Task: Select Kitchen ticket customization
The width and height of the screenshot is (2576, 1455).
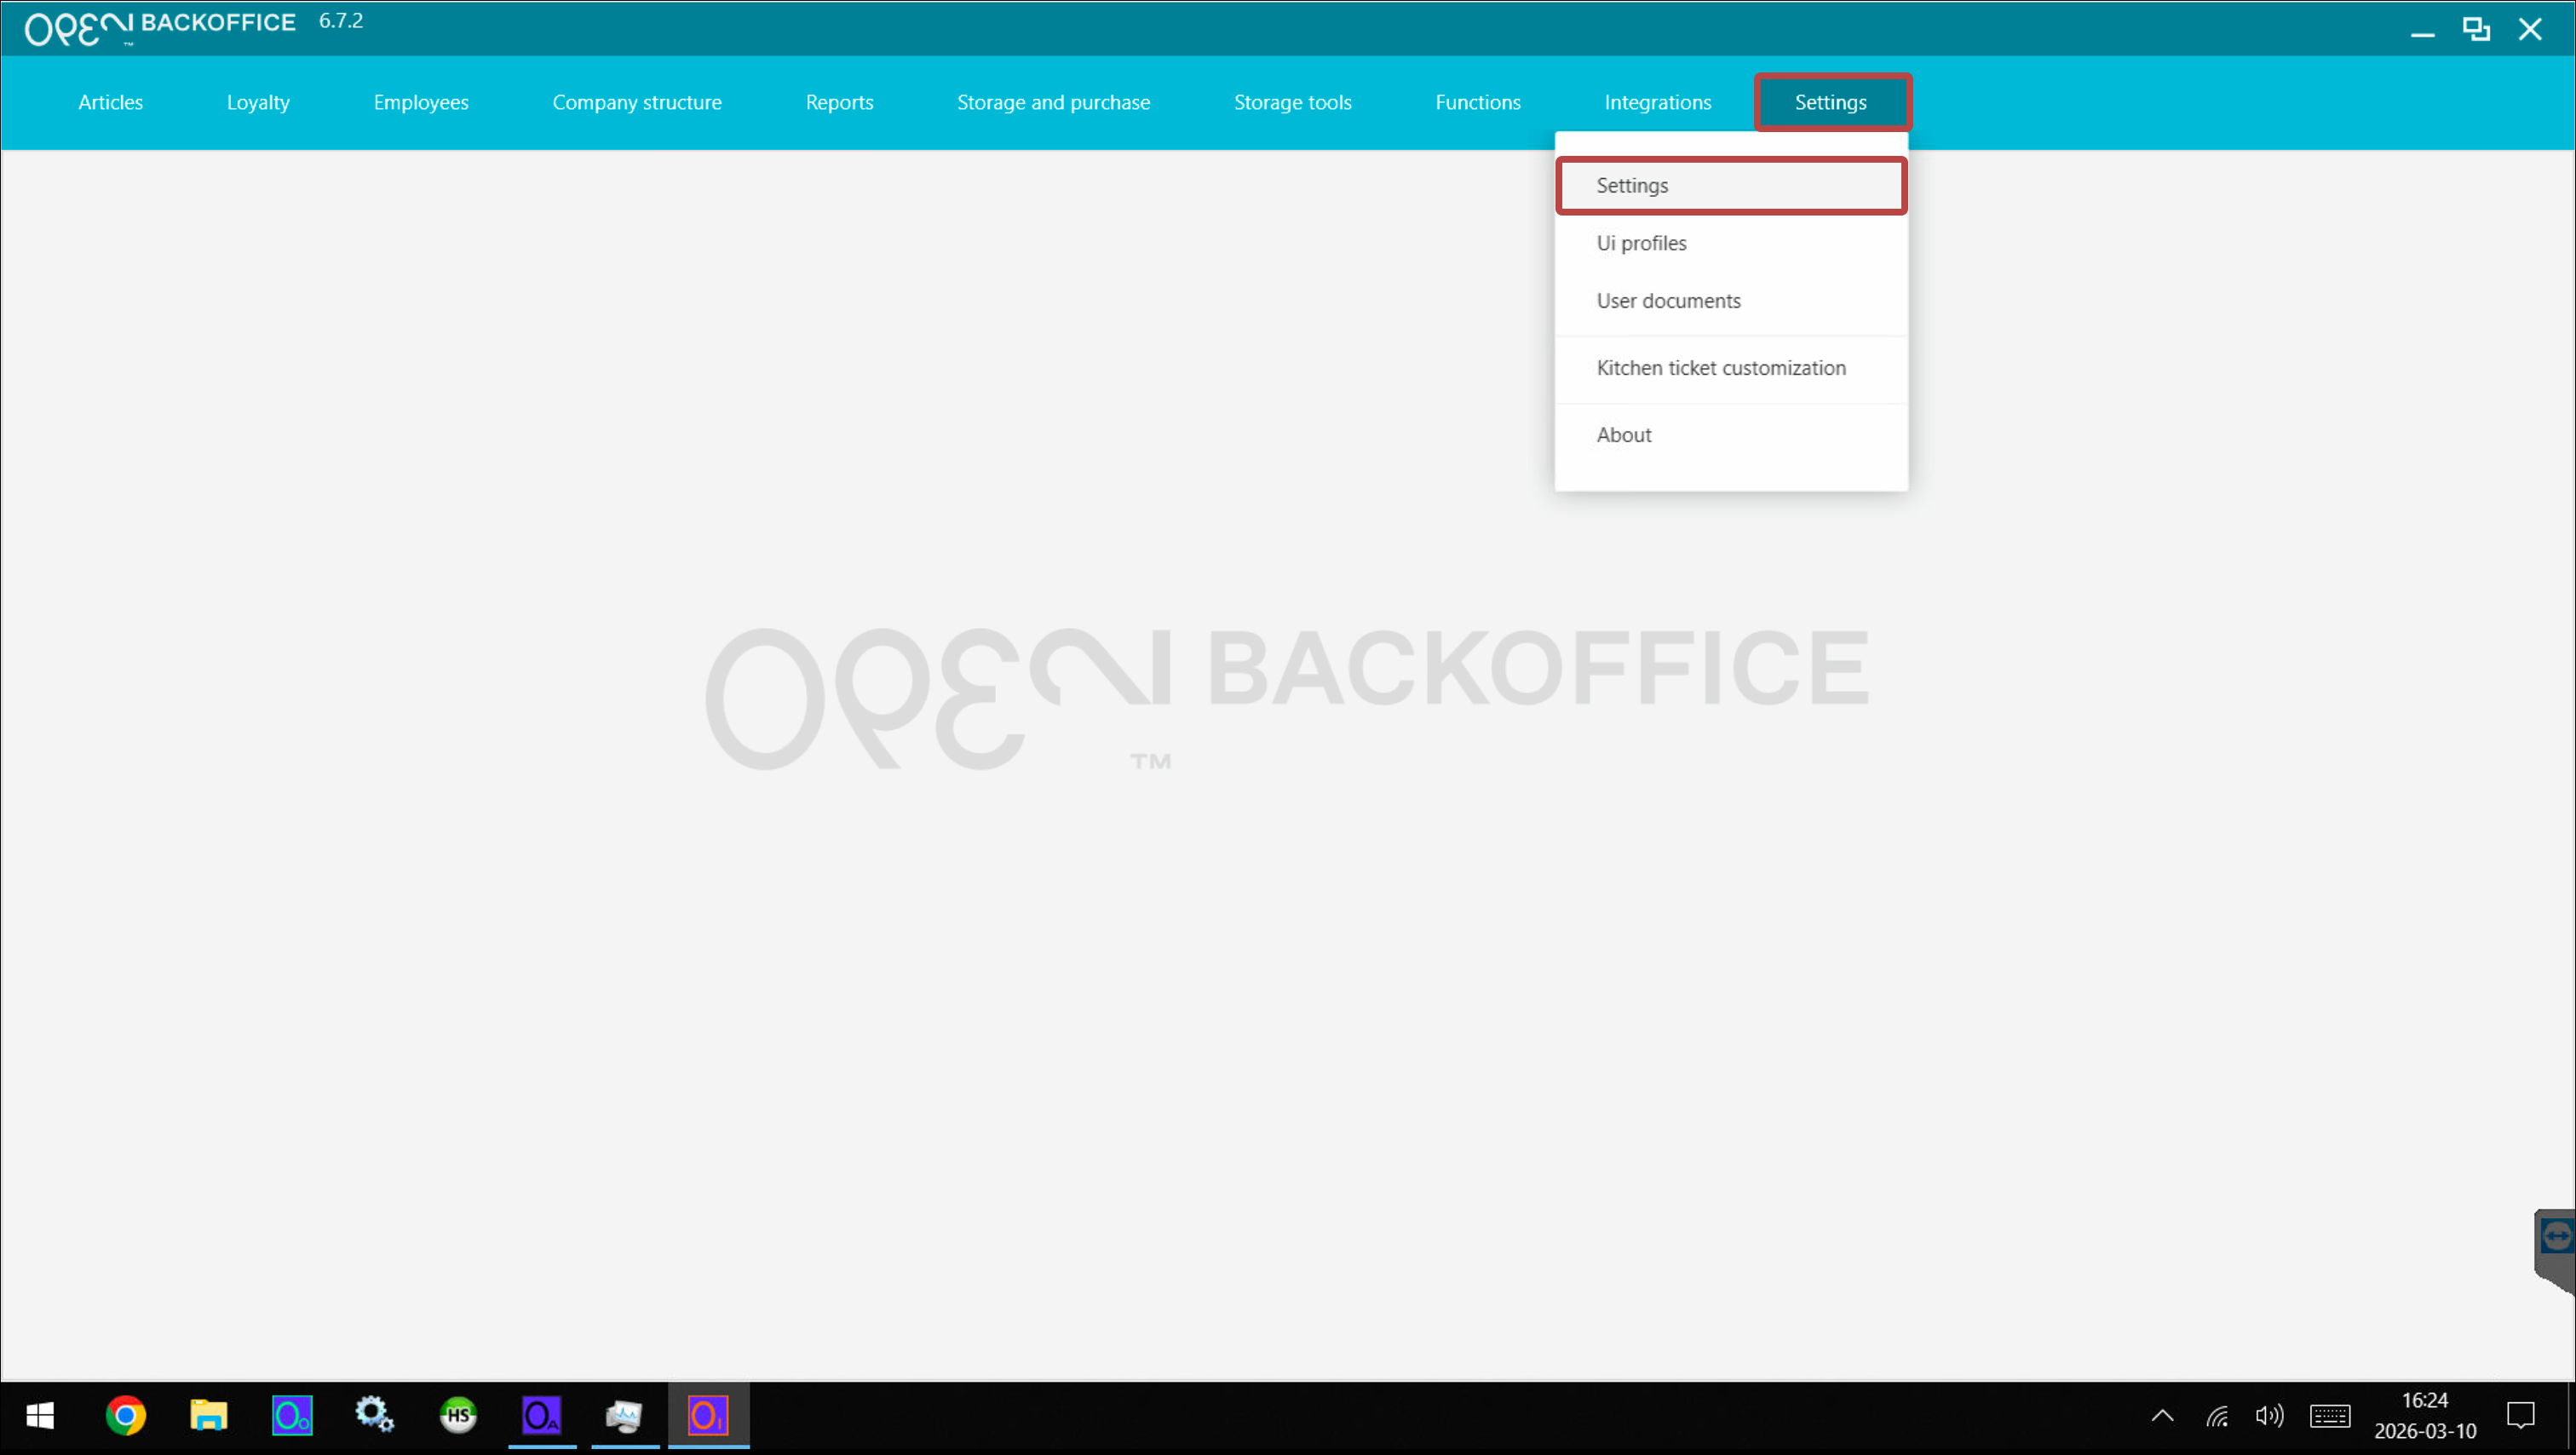Action: [x=1720, y=368]
